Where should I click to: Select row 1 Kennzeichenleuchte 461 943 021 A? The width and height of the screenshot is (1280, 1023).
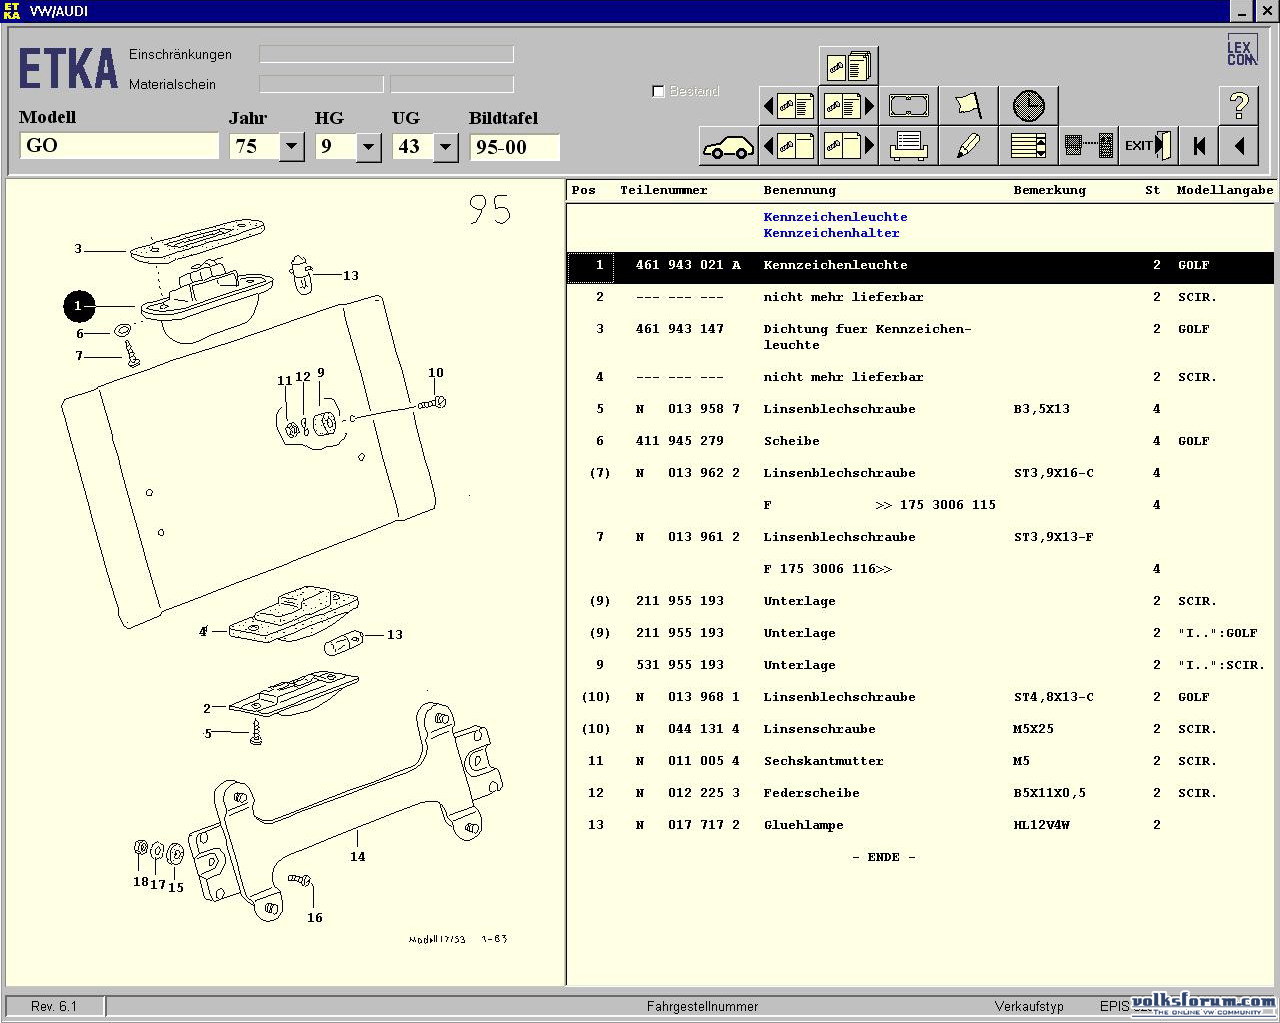point(920,266)
